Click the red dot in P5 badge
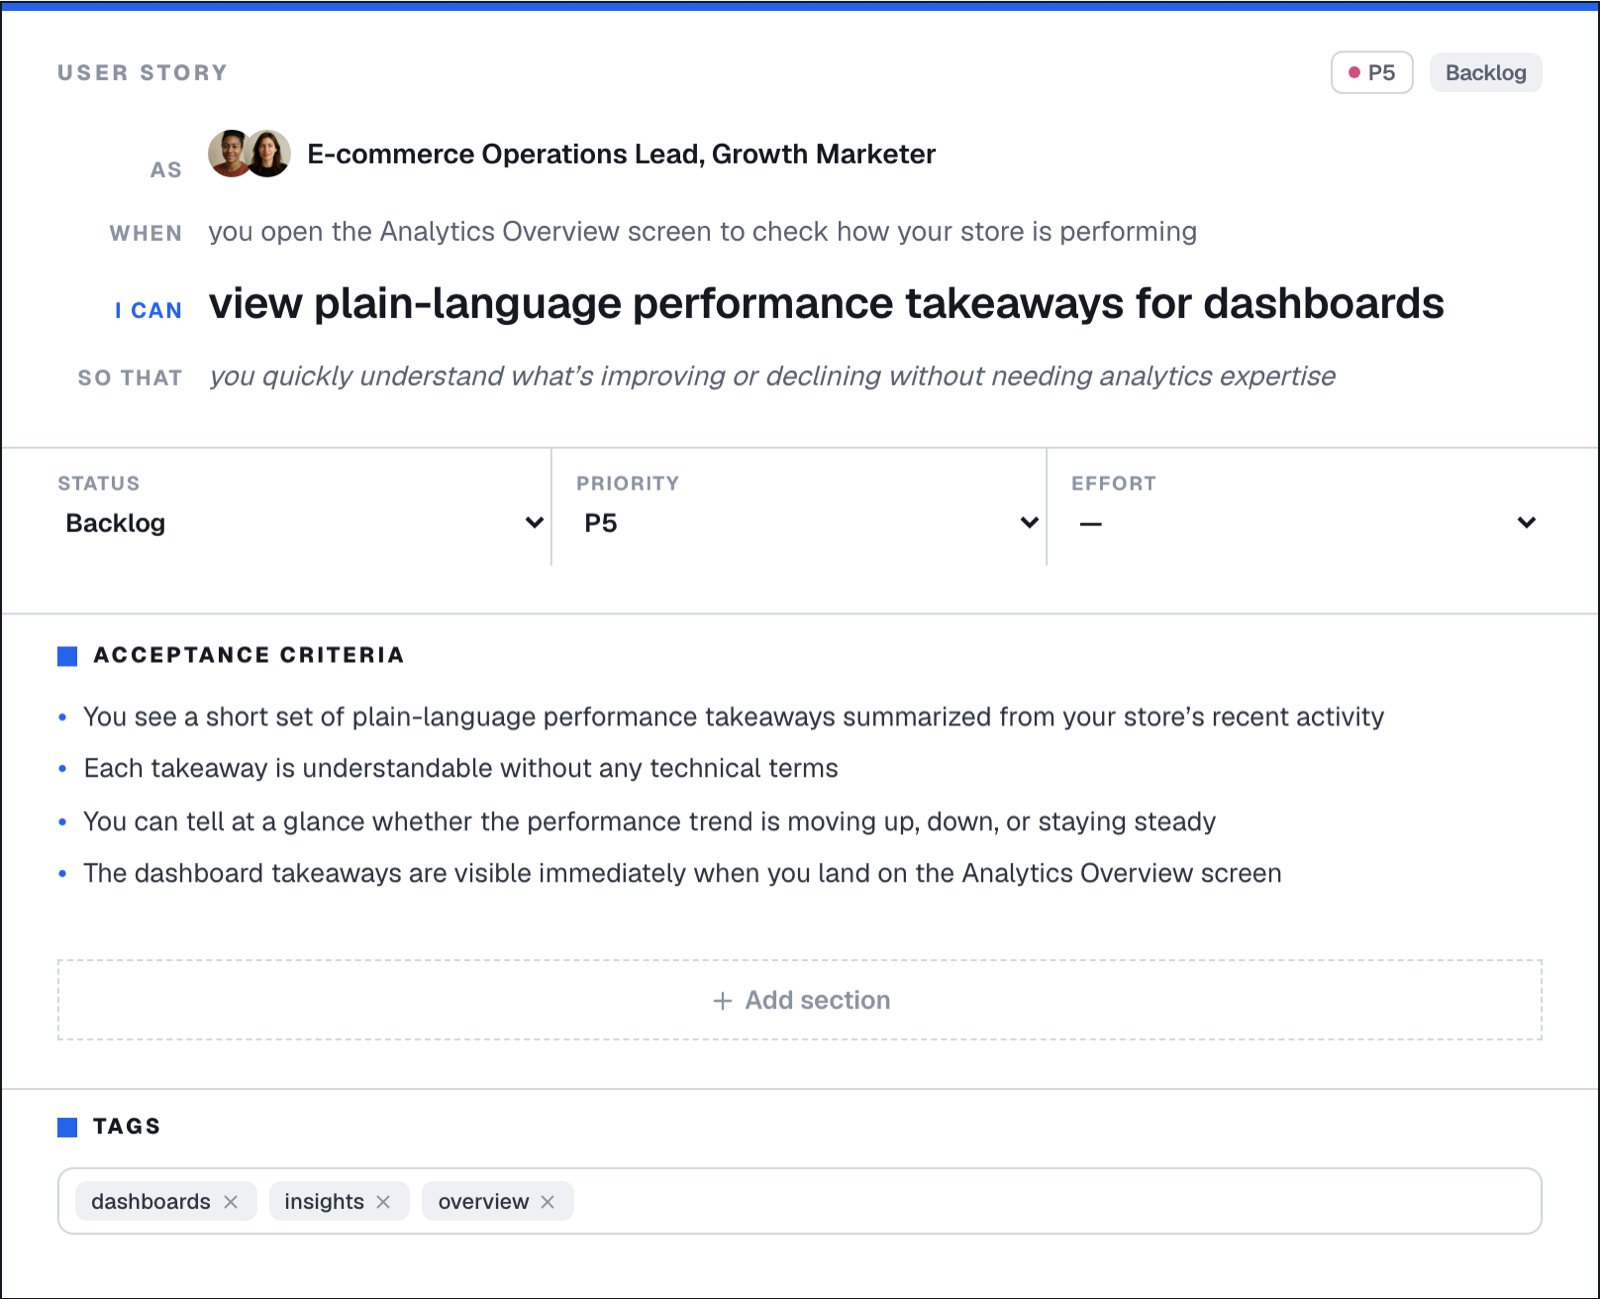 [1354, 73]
